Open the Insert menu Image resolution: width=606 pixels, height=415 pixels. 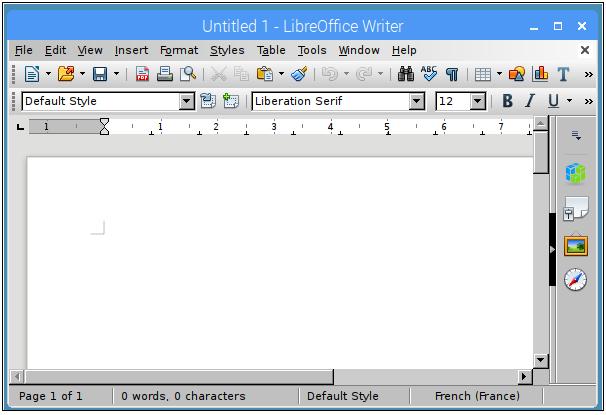[131, 50]
